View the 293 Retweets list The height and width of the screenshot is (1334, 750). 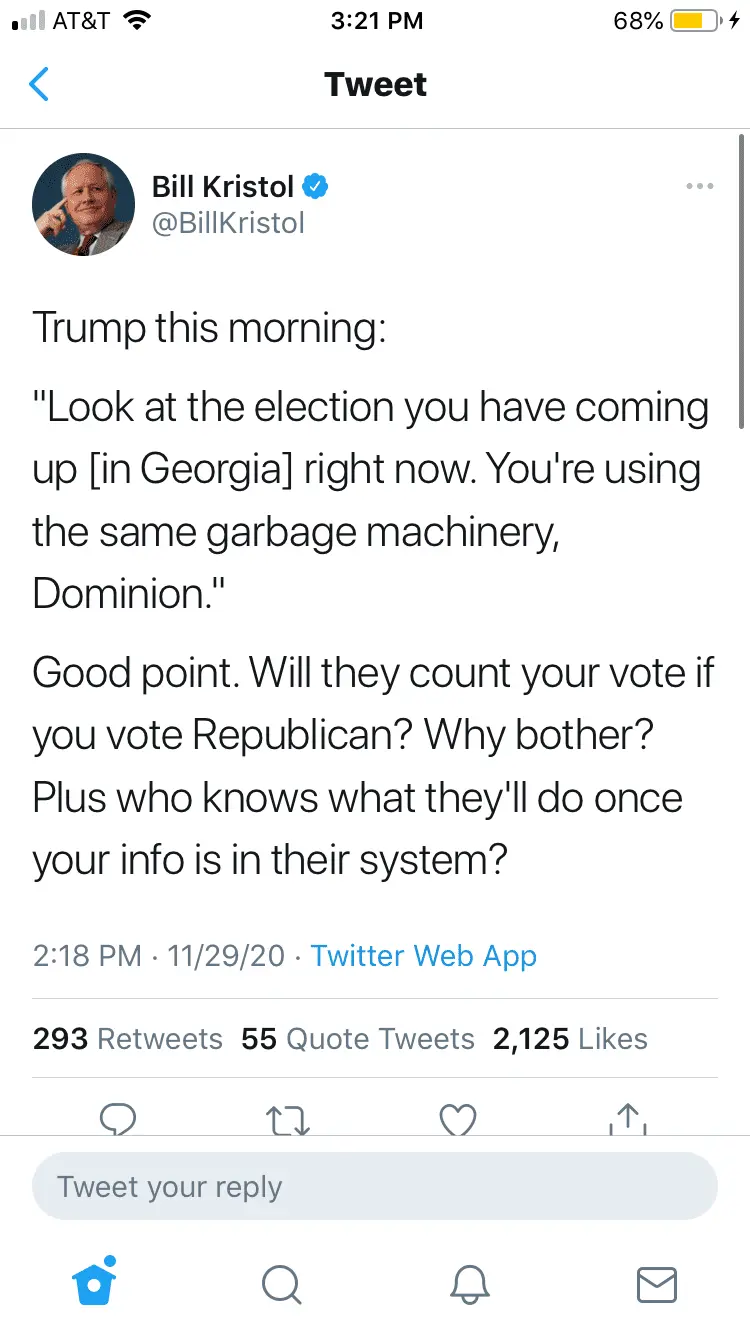(x=128, y=1039)
